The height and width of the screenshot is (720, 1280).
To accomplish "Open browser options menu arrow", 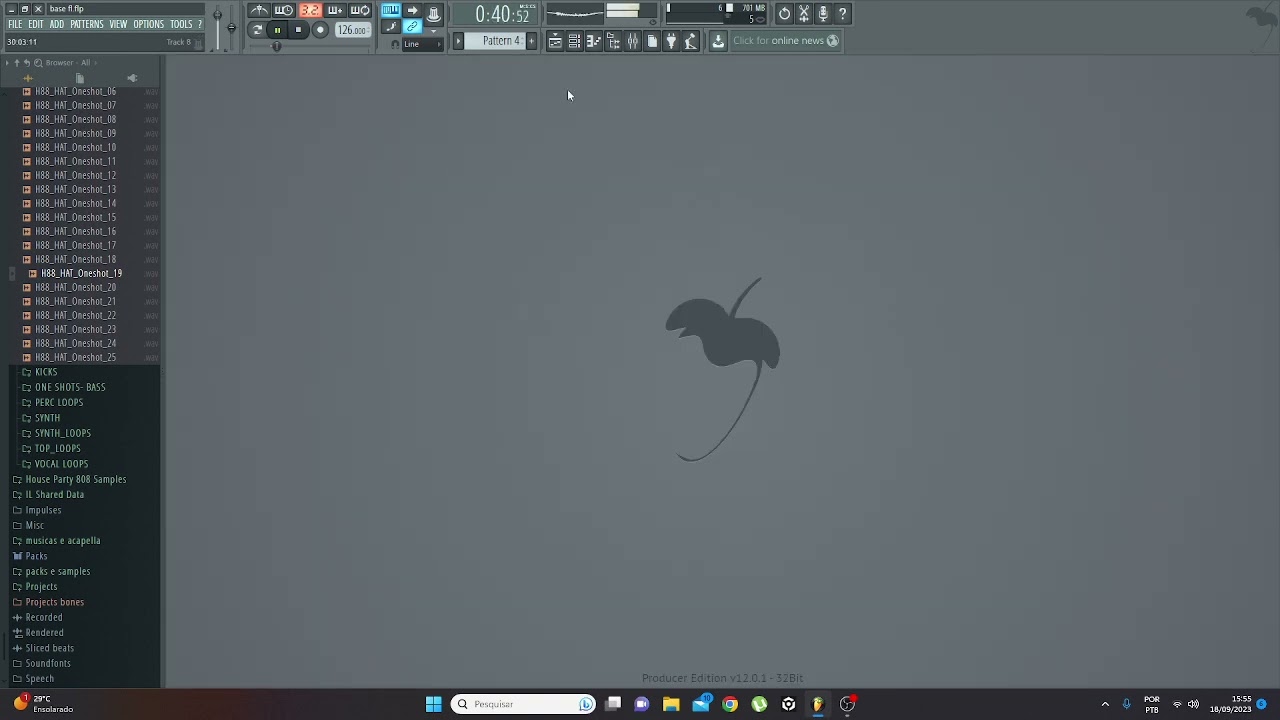I will click(7, 63).
